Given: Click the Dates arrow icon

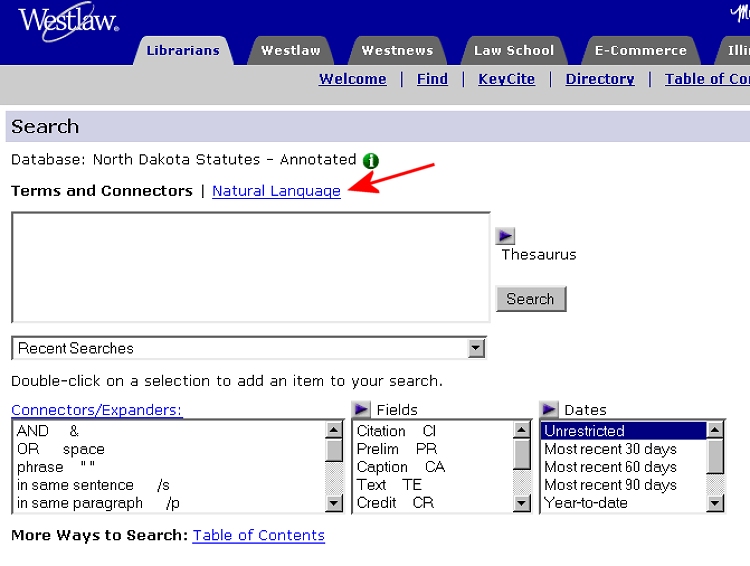Looking at the screenshot, I should [549, 410].
